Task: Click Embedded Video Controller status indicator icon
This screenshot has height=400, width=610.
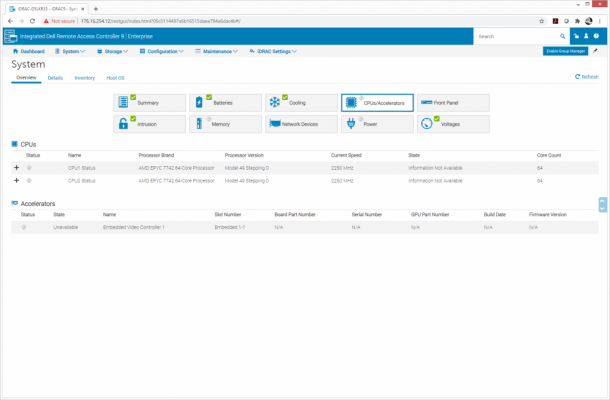Action: click(24, 227)
